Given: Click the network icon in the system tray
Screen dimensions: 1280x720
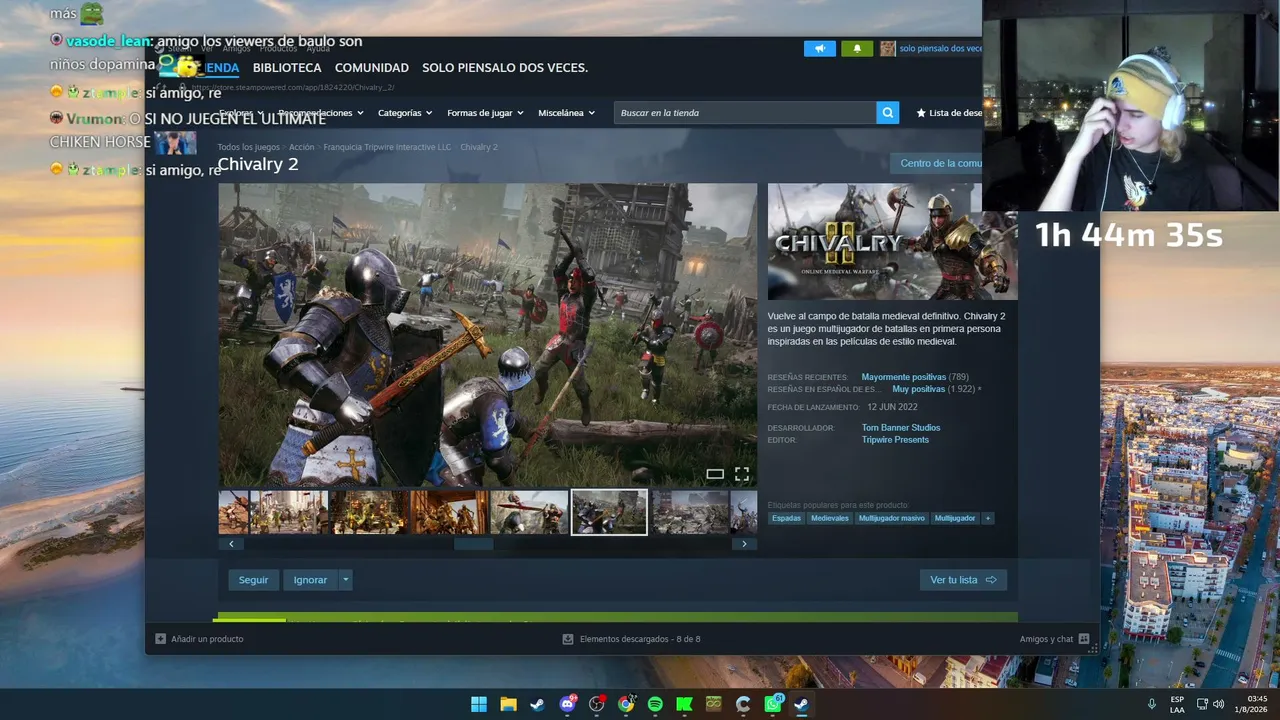Looking at the screenshot, I should [x=1202, y=704].
